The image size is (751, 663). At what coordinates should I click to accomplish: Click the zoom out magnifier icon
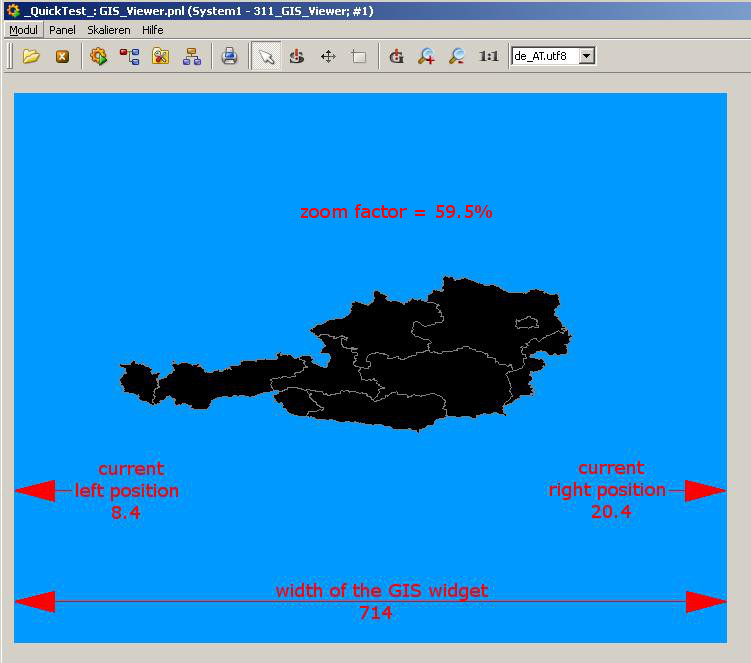click(456, 57)
